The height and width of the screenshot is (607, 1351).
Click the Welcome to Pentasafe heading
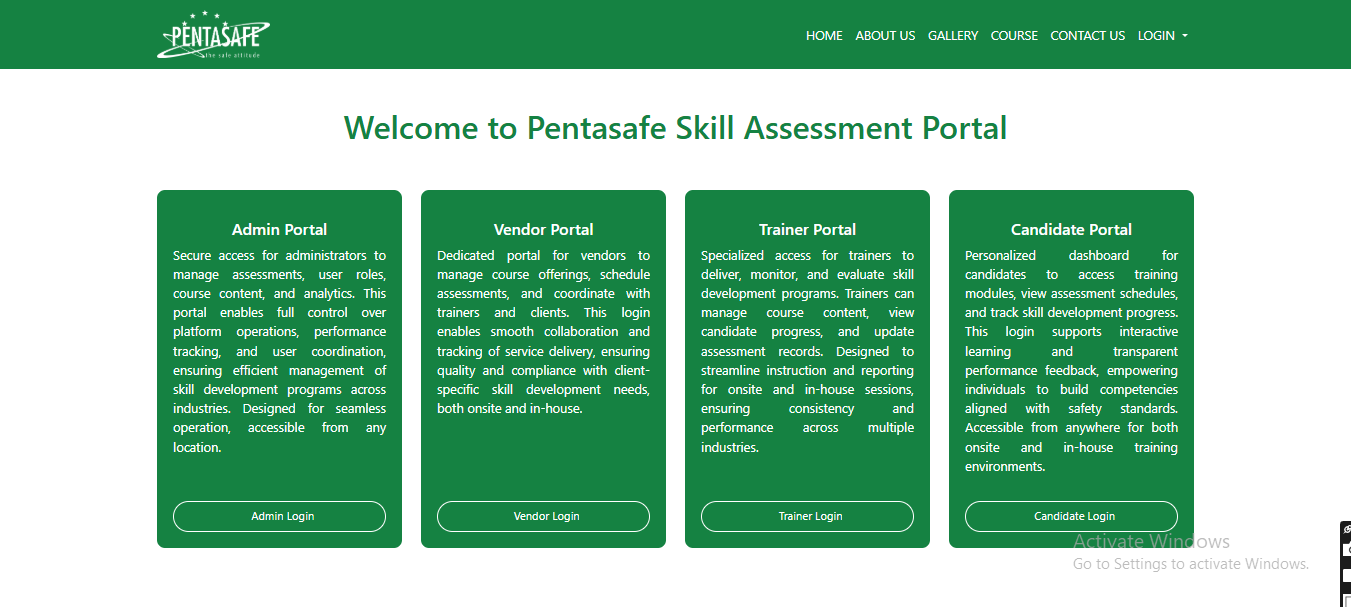[x=675, y=128]
